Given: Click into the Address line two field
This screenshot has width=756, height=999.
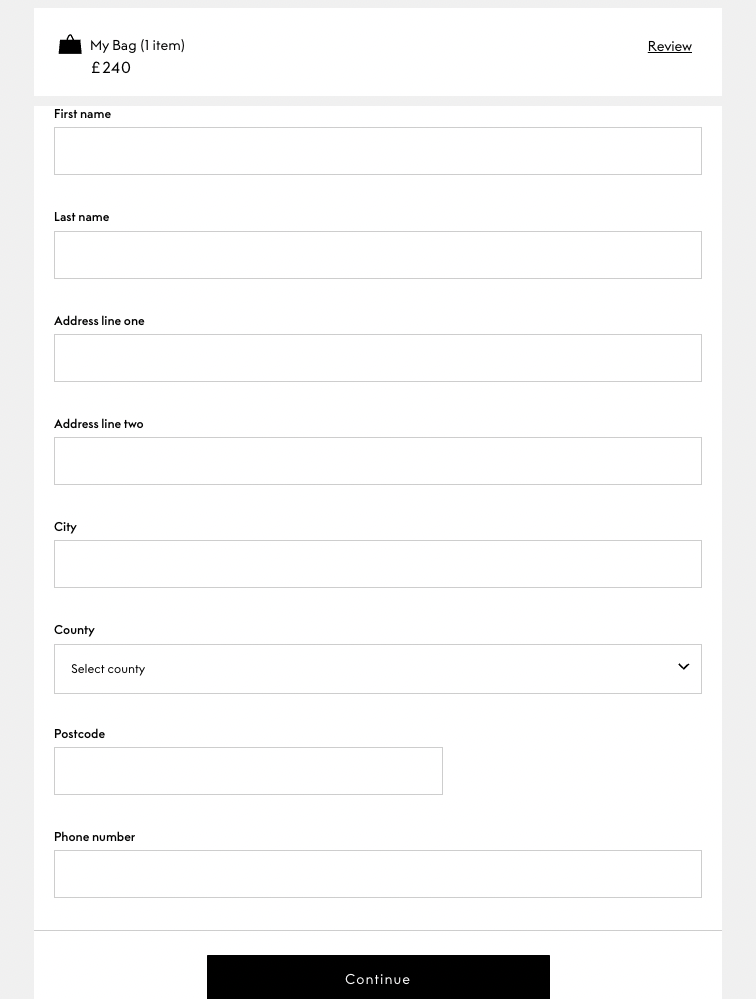Looking at the screenshot, I should [378, 461].
